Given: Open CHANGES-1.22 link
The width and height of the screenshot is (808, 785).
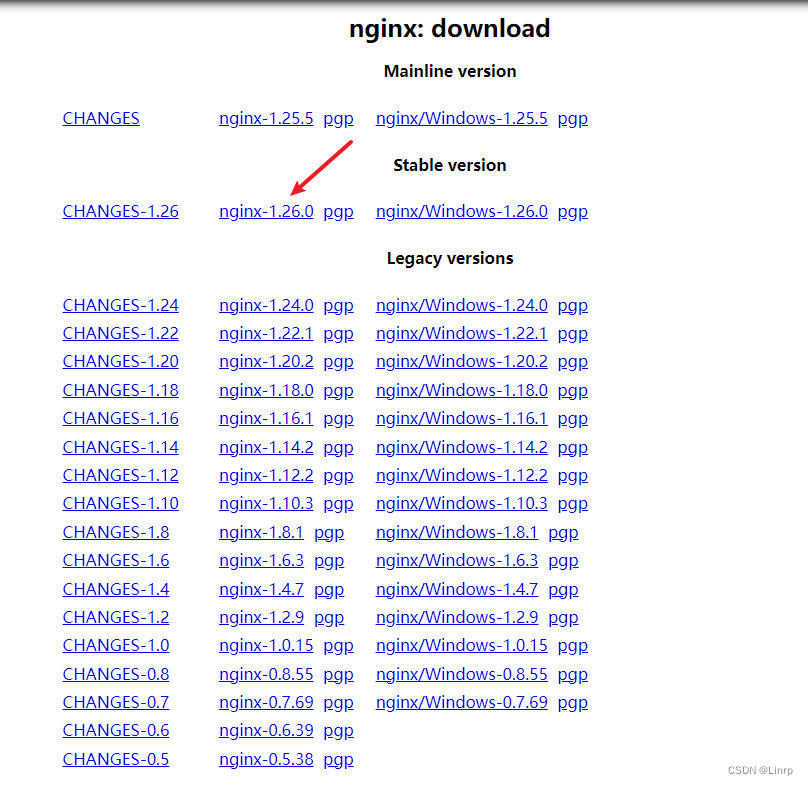Looking at the screenshot, I should pos(121,333).
